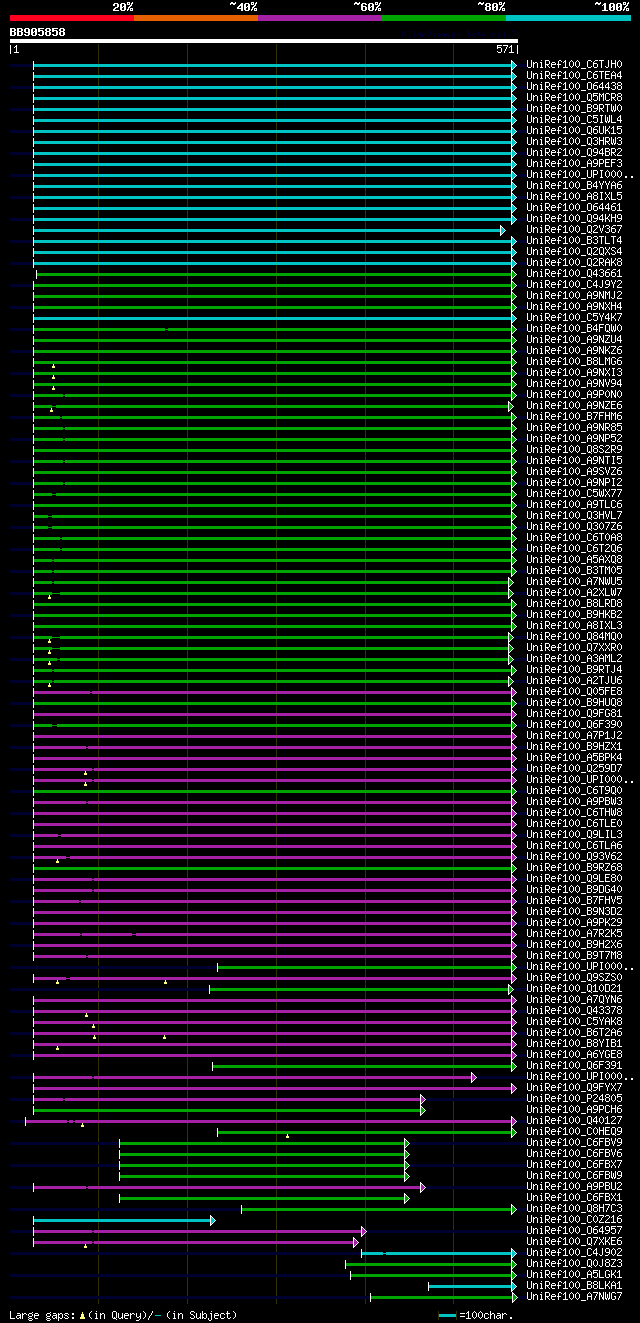Choose the UniRef100_Q259D7 hit name
This screenshot has height=1323, width=640.
pos(574,768)
